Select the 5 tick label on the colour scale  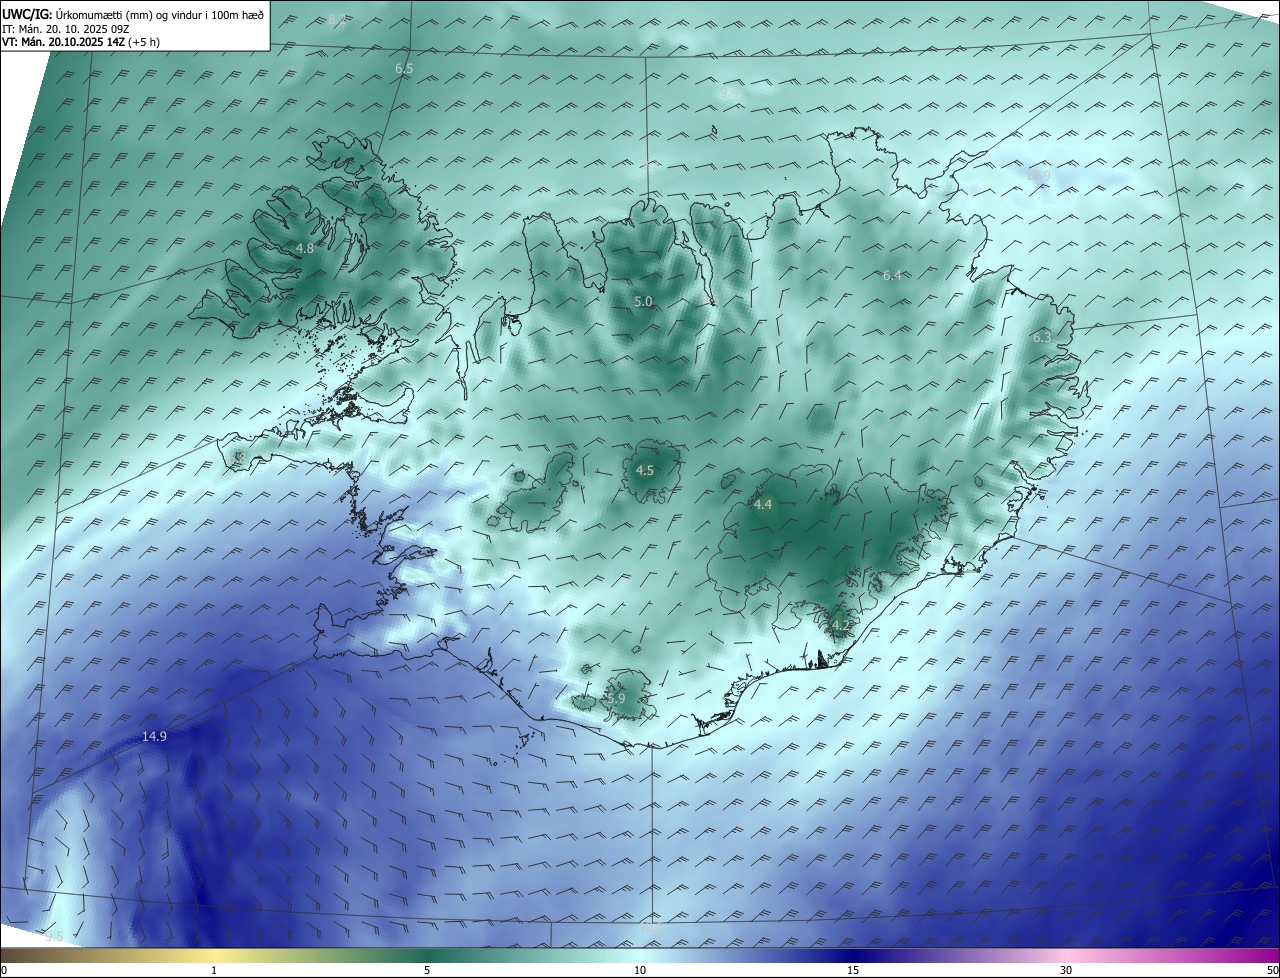click(427, 970)
